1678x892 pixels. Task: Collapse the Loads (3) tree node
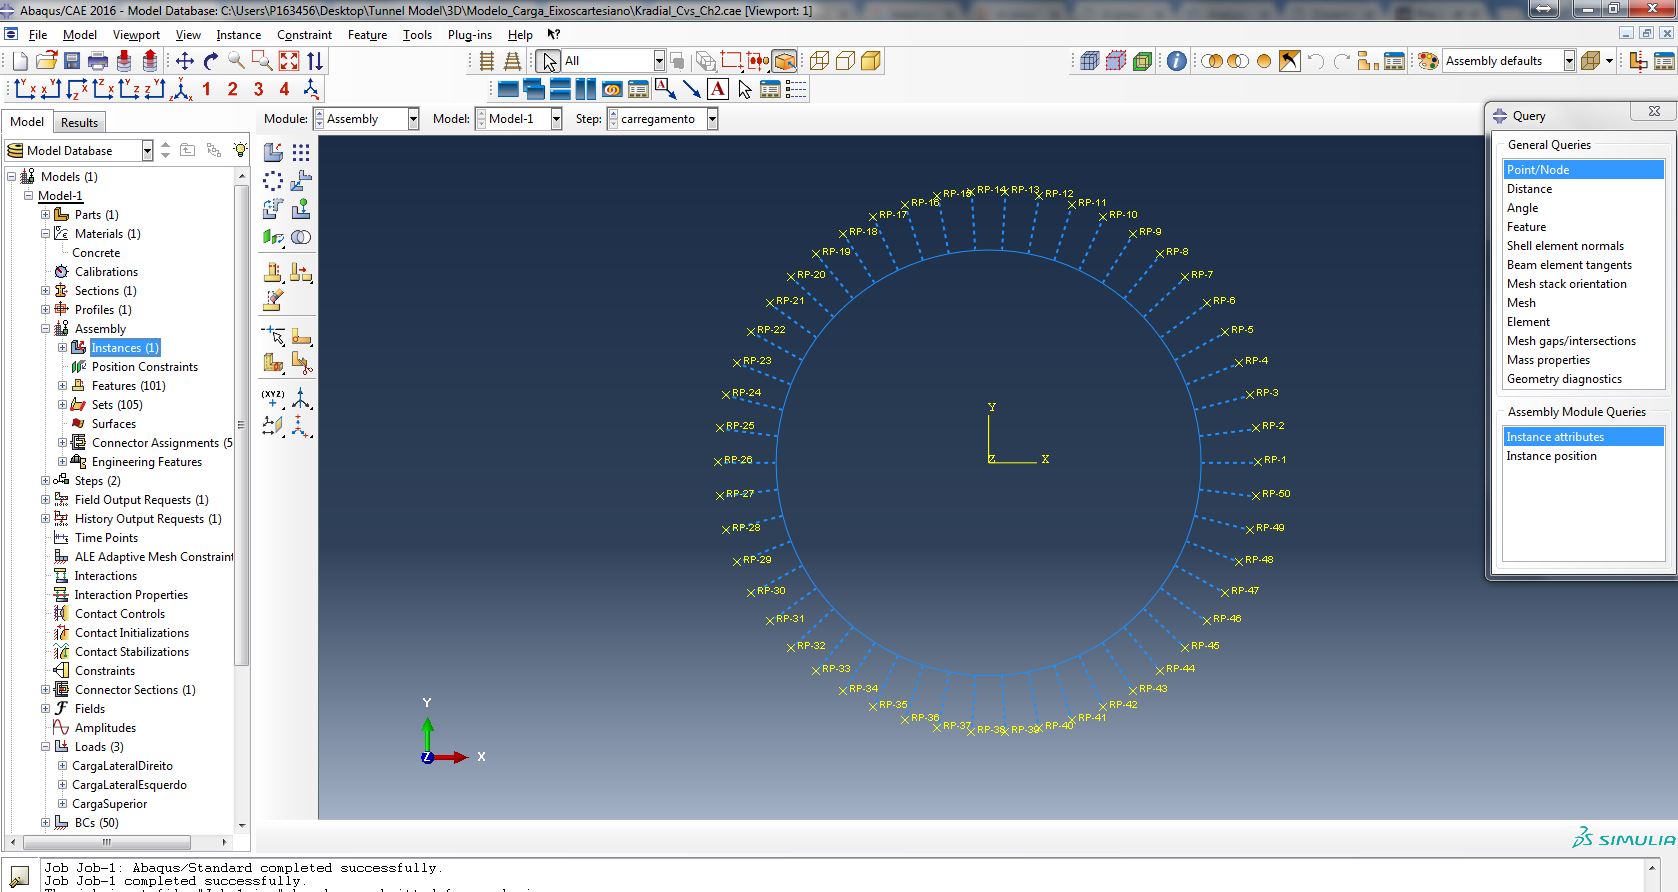(45, 747)
